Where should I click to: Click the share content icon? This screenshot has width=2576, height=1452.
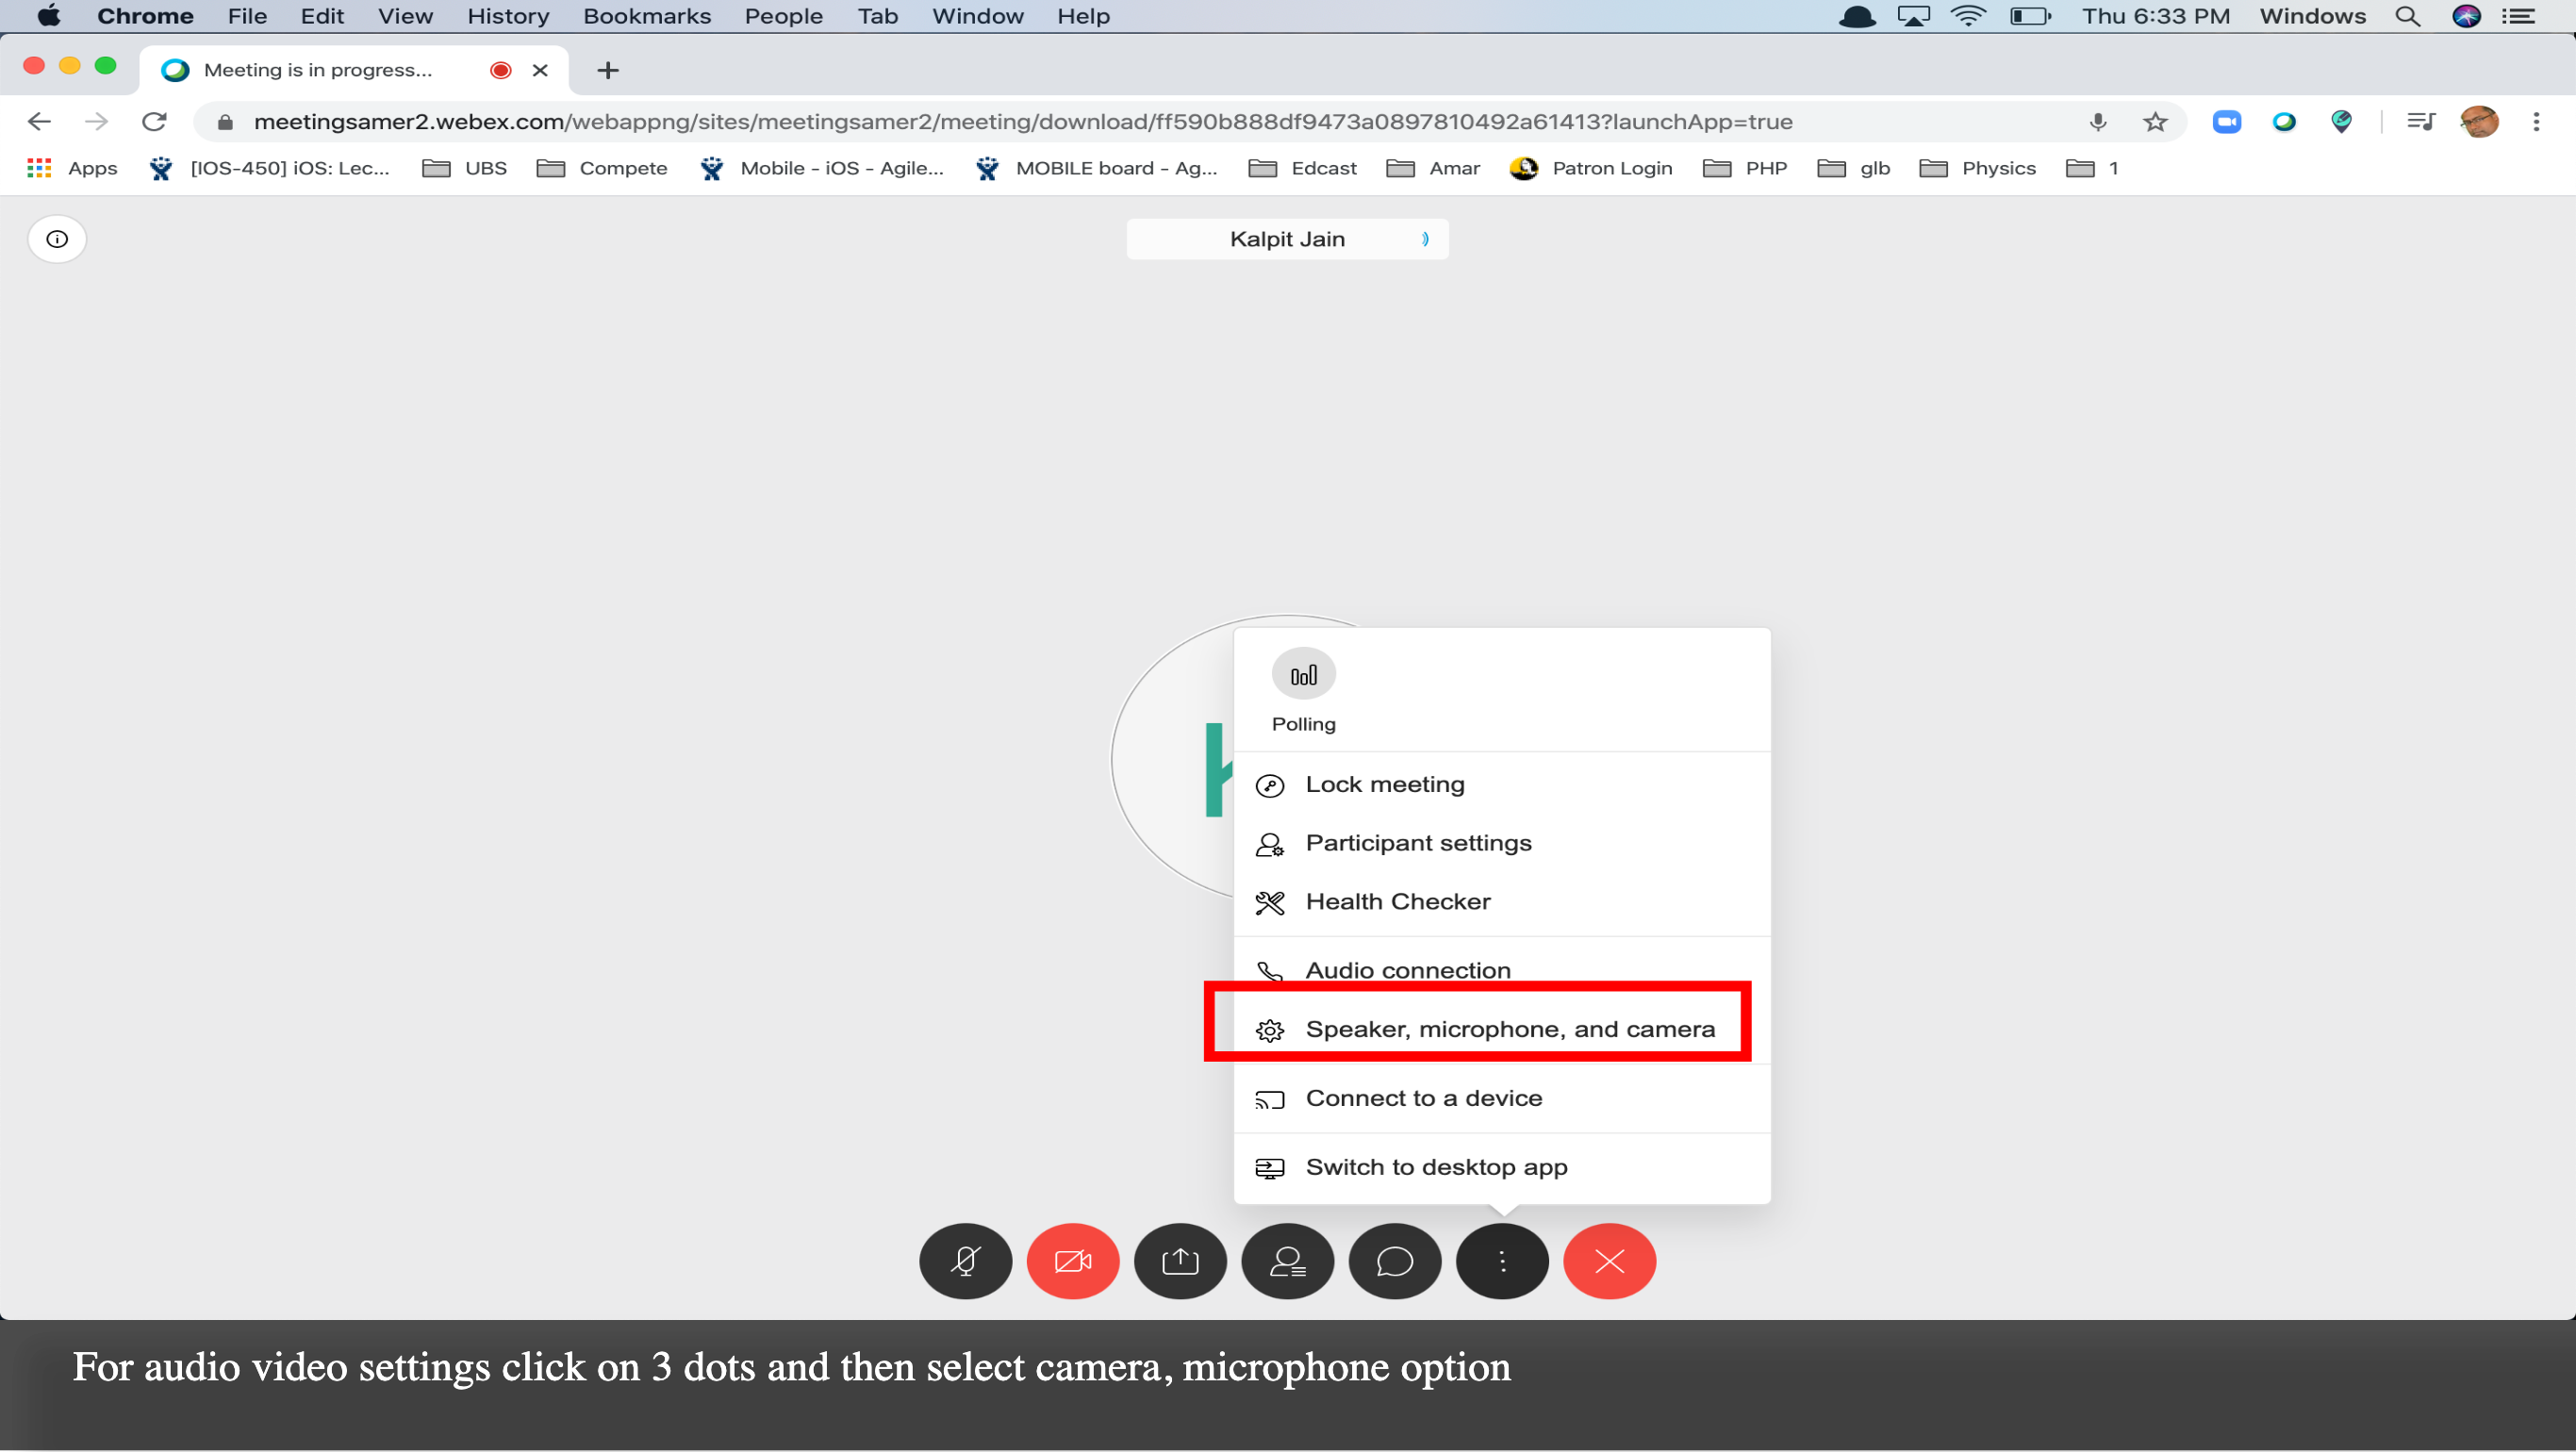tap(1180, 1261)
